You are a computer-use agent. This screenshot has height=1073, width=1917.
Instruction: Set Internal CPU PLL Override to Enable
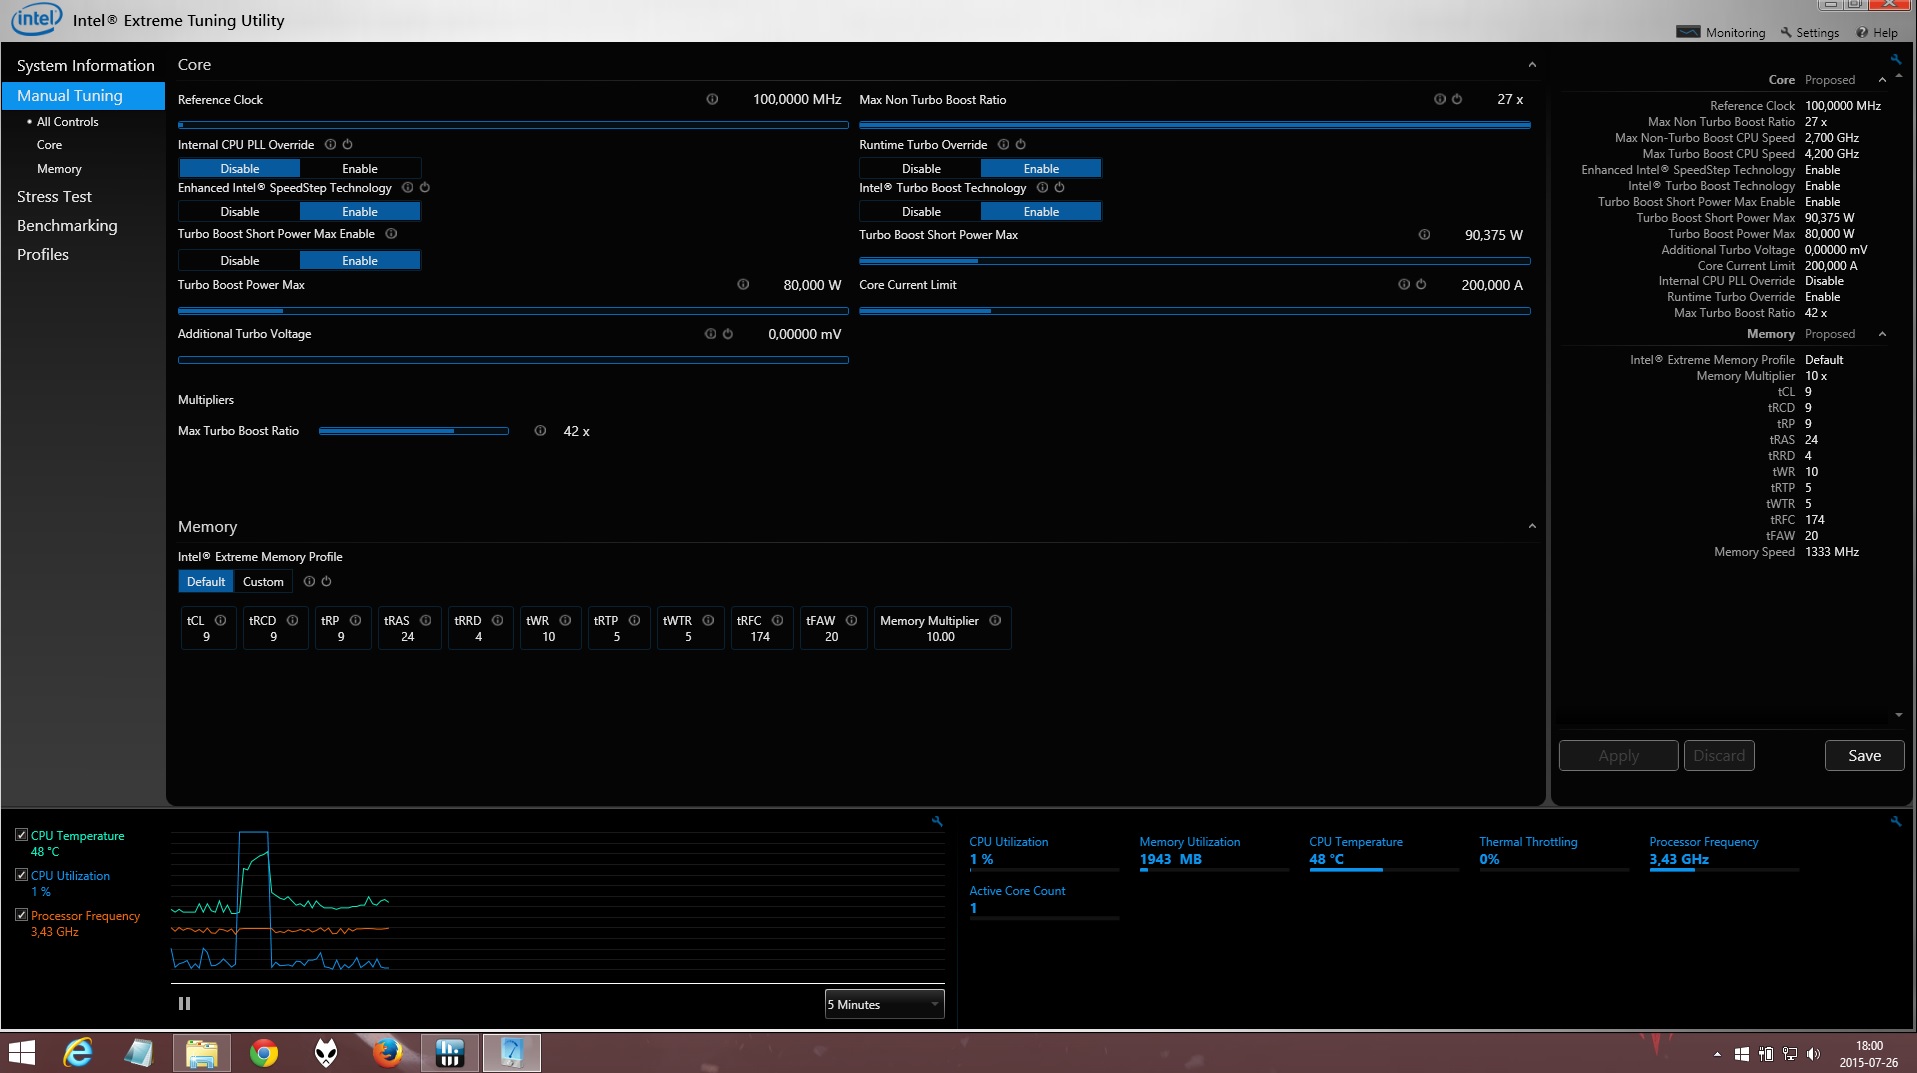(360, 168)
